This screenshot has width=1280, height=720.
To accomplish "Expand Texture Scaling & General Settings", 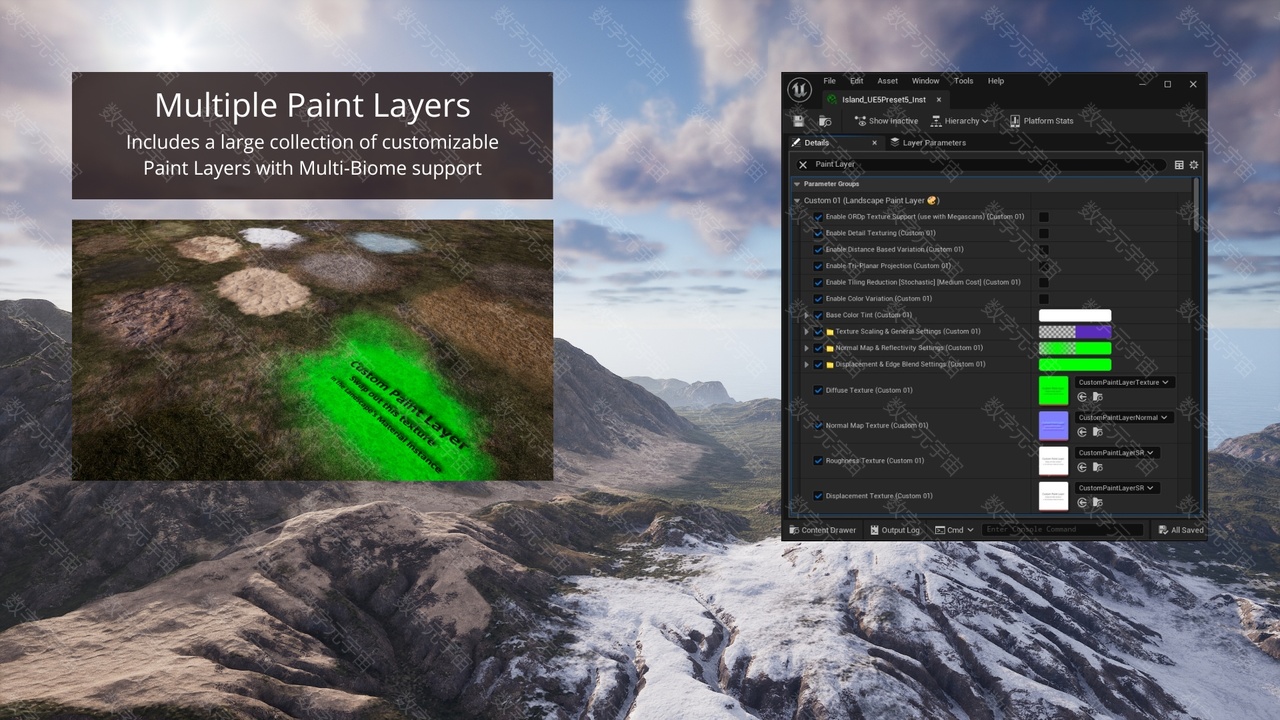I will coord(807,332).
